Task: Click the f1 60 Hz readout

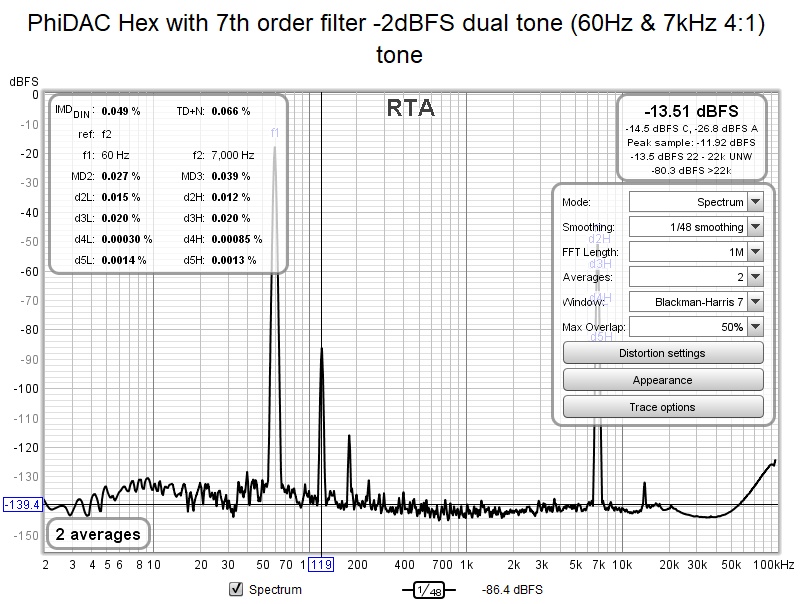Action: pos(115,155)
